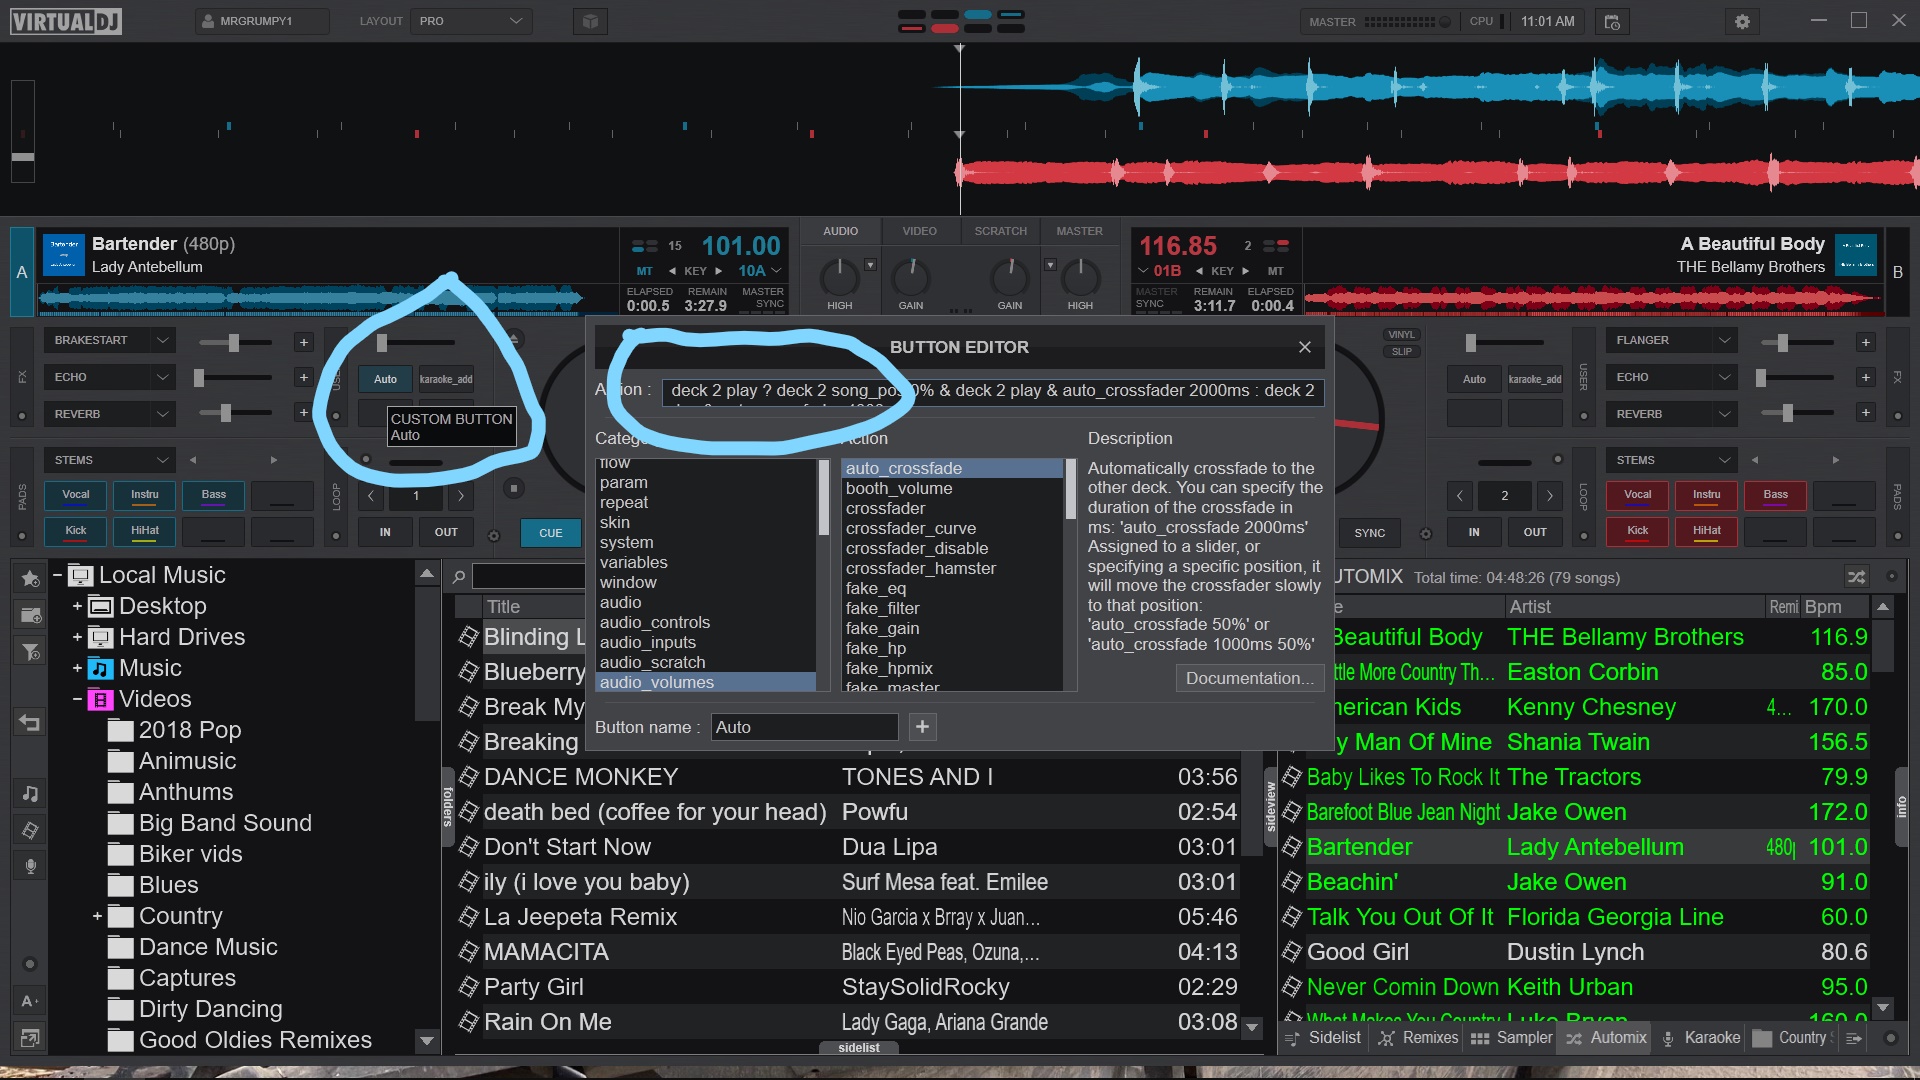Open the FLANGER effect dropdown on deck B
This screenshot has width=1920, height=1080.
[x=1671, y=341]
